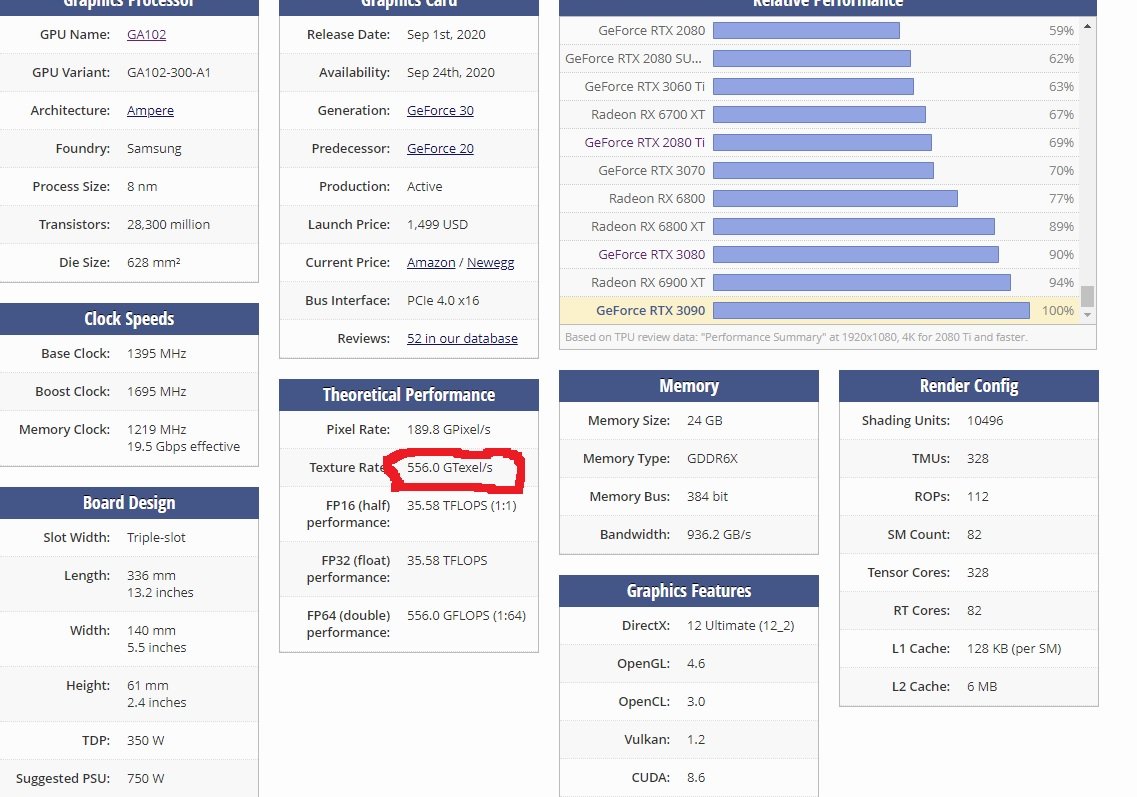The height and width of the screenshot is (797, 1137).
Task: Click the 556.0 GFLOPS (1:64) FP64 value
Action: coord(466,615)
